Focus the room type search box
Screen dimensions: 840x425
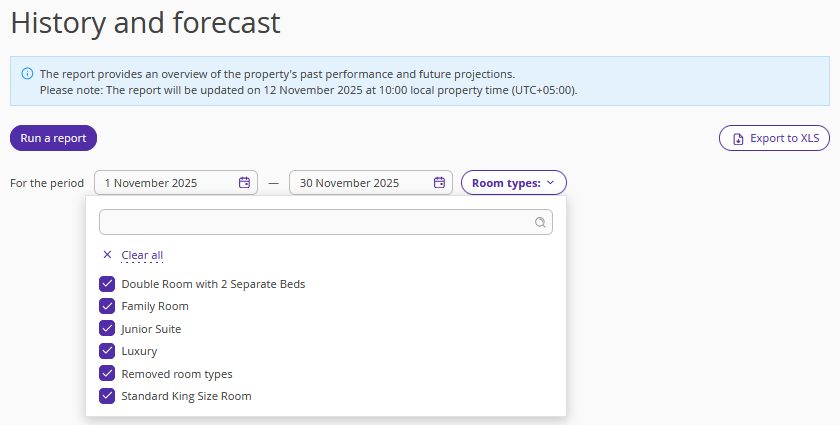tap(315, 222)
